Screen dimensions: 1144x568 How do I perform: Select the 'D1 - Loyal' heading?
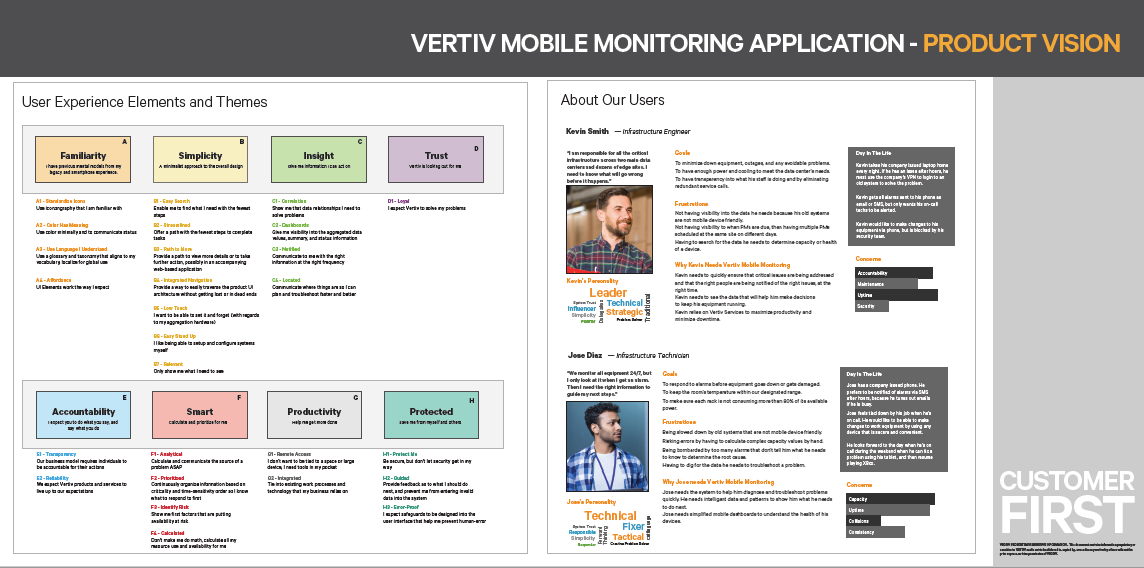398,201
